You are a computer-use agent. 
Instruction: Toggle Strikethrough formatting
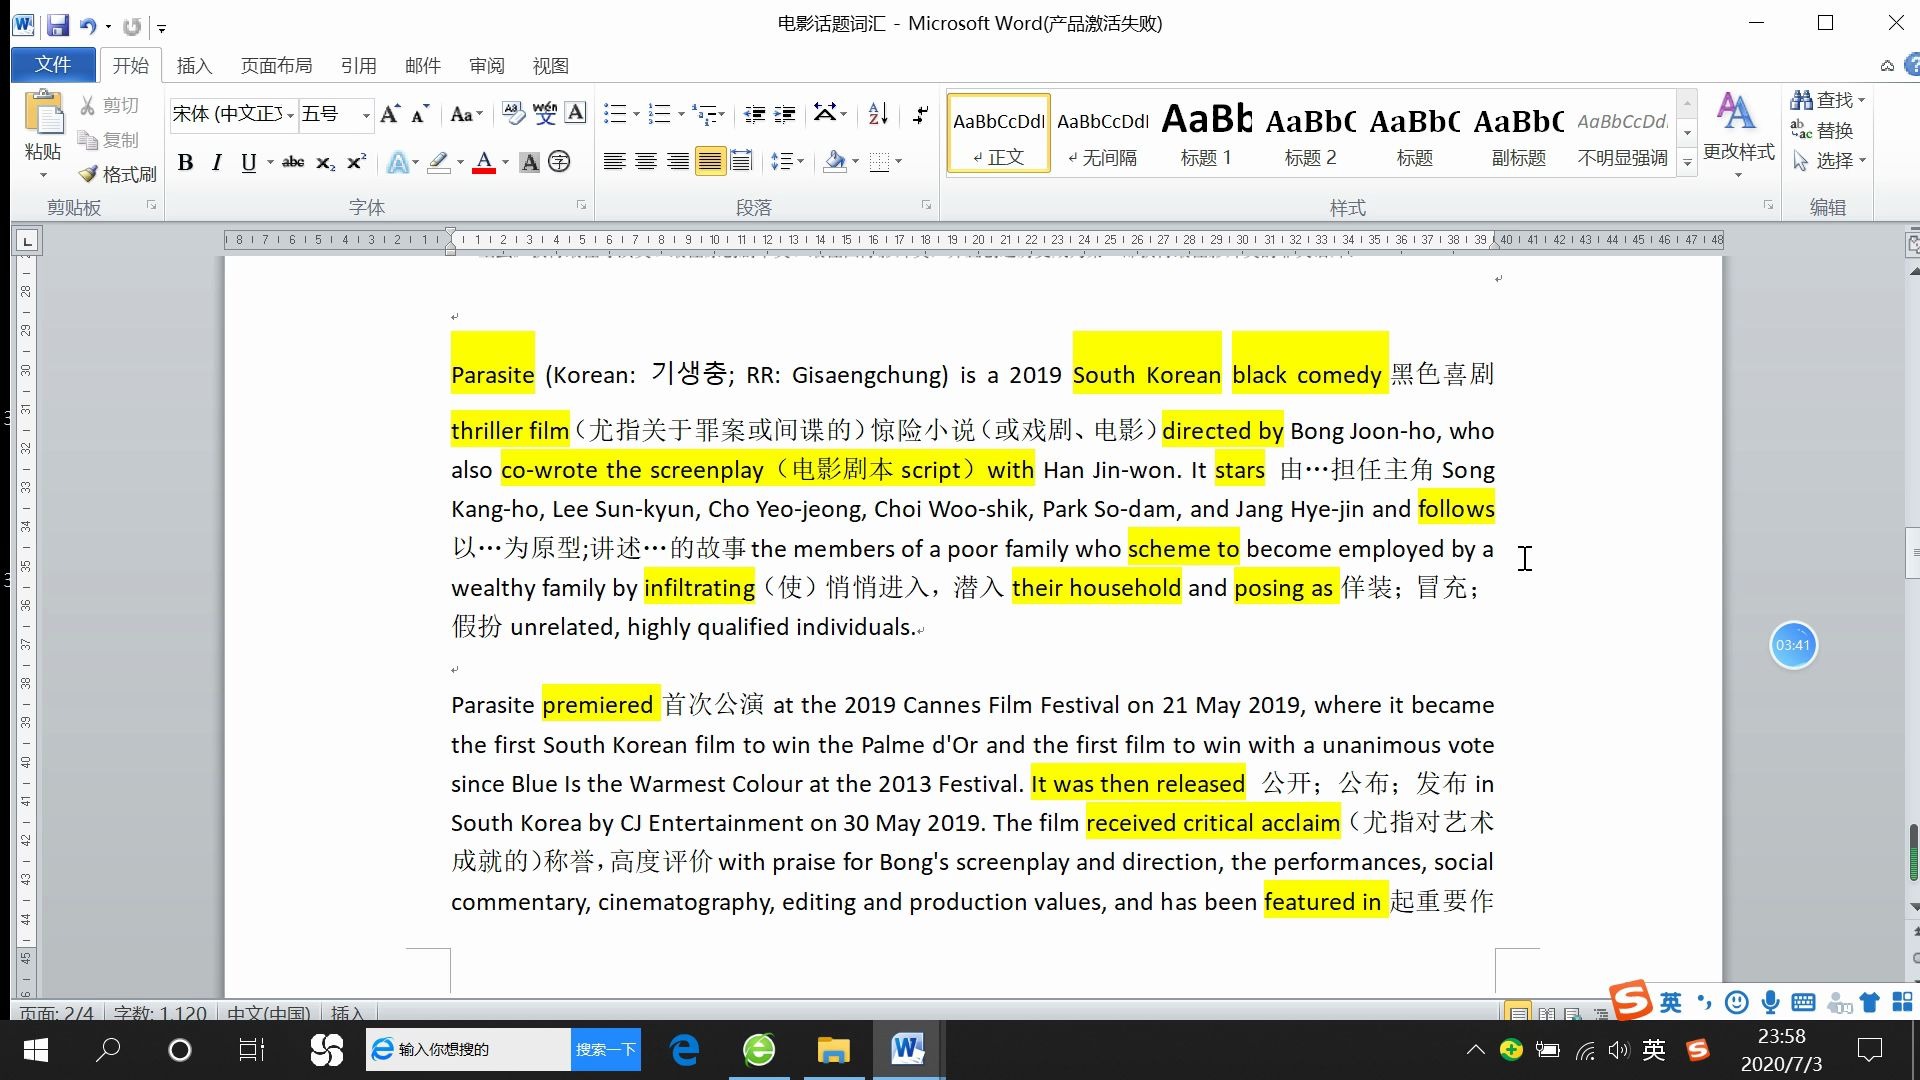[293, 162]
